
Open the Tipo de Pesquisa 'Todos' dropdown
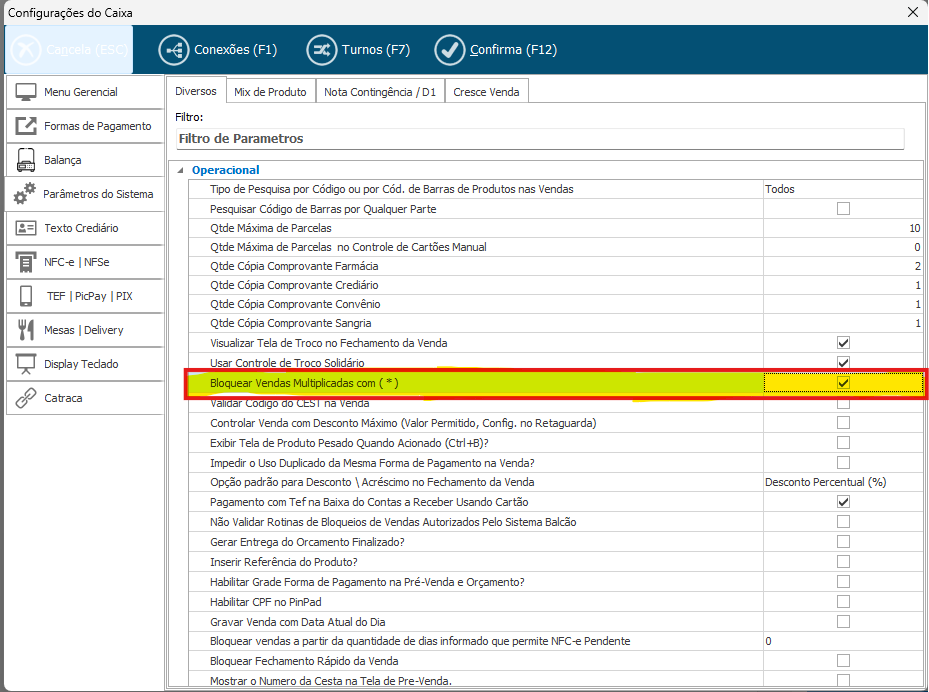click(x=842, y=189)
